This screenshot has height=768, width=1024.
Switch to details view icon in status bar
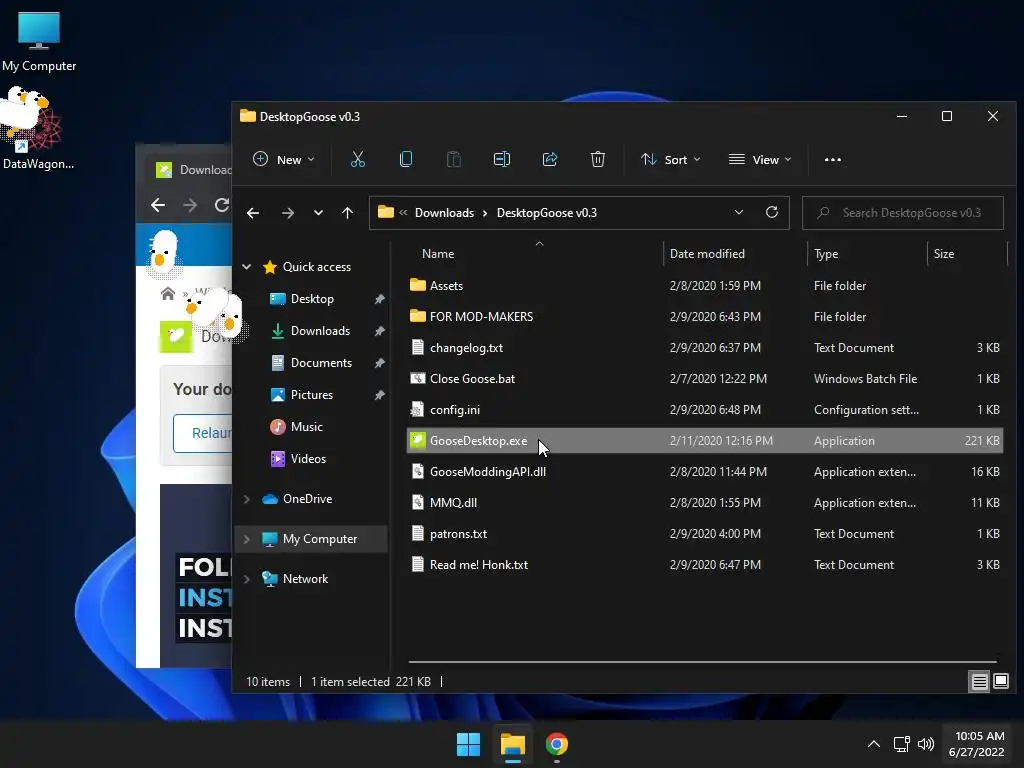click(x=980, y=682)
